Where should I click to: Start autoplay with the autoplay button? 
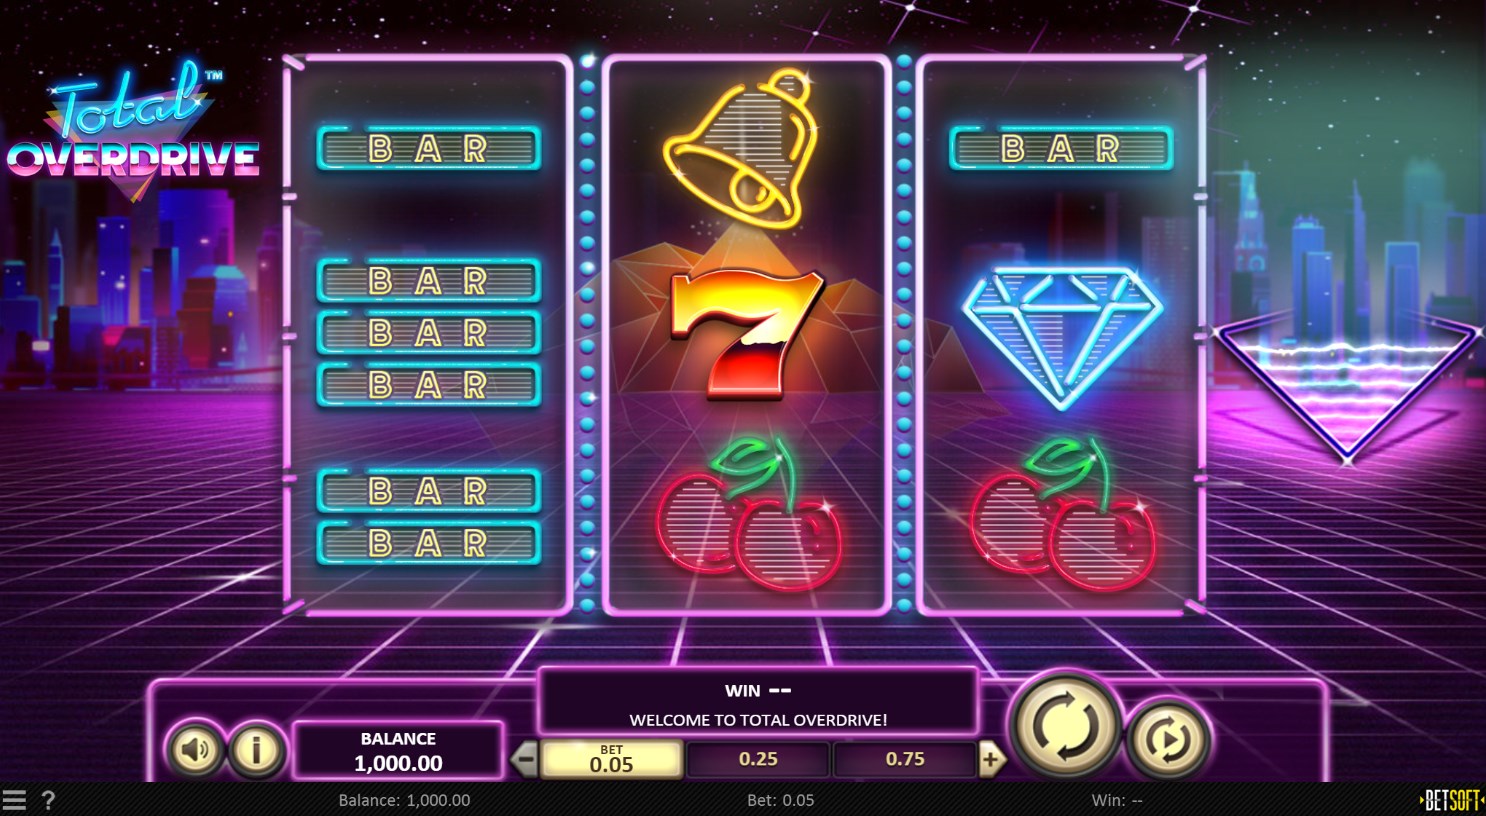pyautogui.click(x=1168, y=738)
